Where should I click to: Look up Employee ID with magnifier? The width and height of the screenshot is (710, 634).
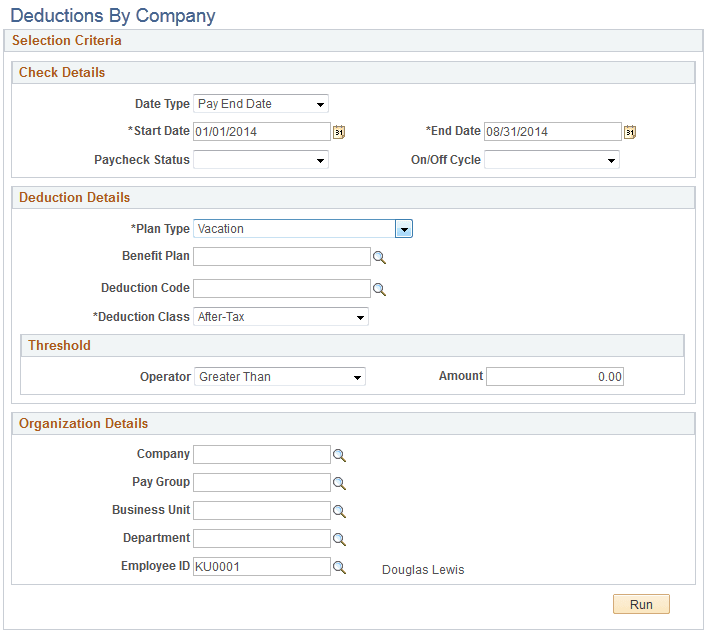click(339, 567)
